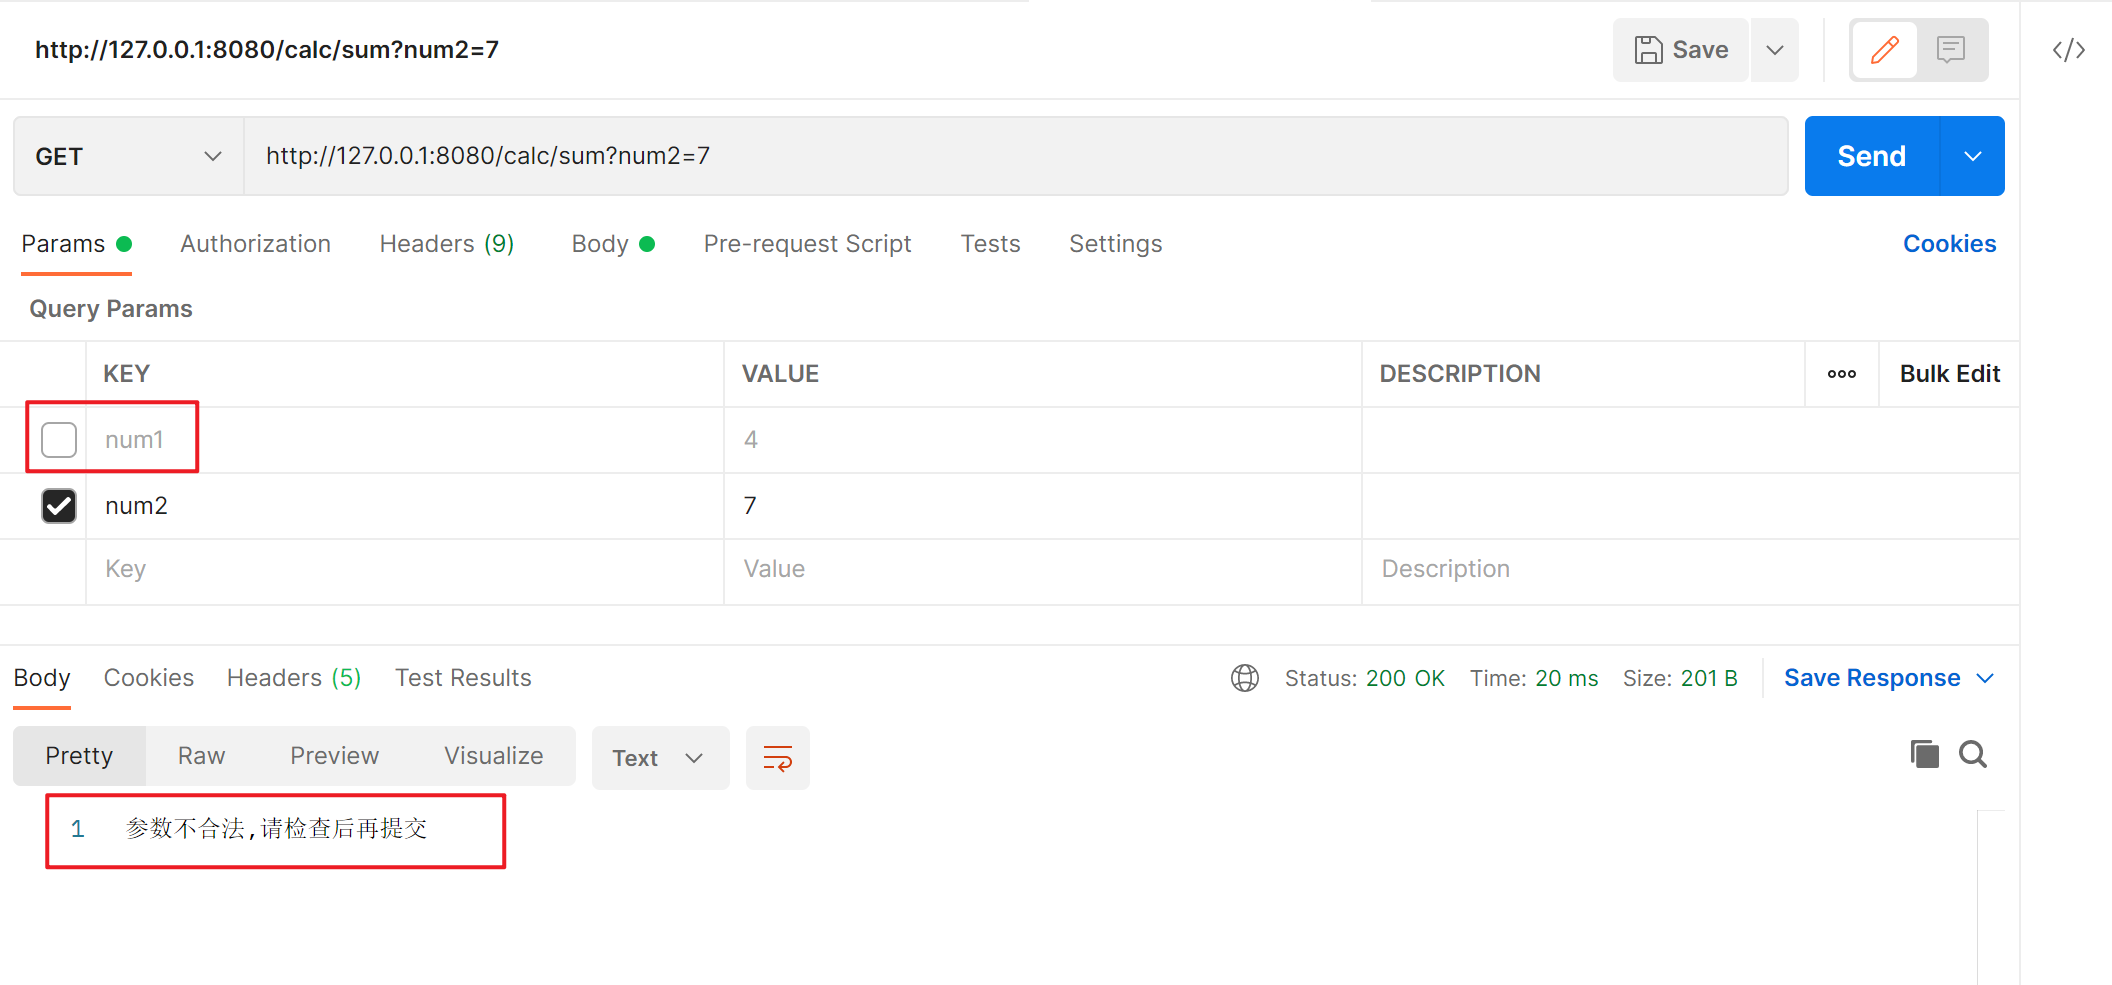Open the response Headers (5) tab

[294, 678]
